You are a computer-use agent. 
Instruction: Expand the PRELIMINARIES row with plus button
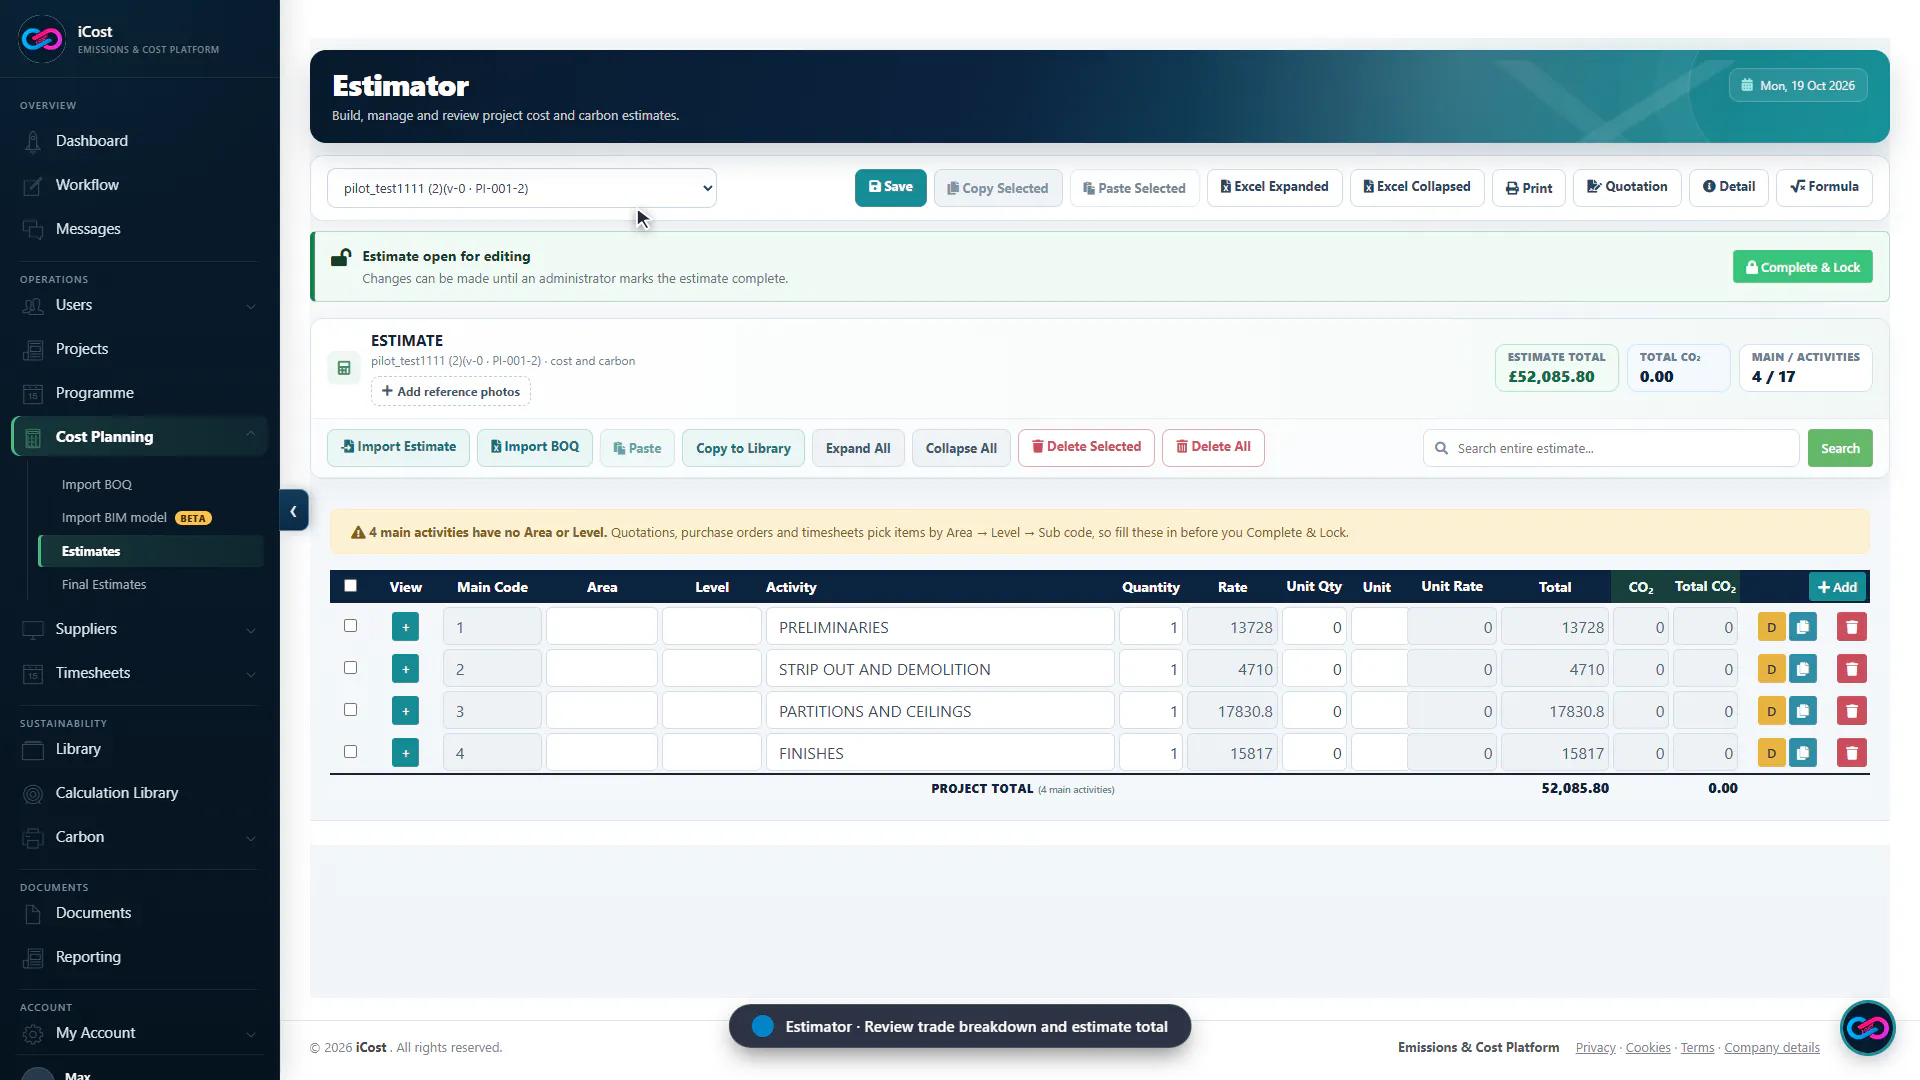coord(405,627)
